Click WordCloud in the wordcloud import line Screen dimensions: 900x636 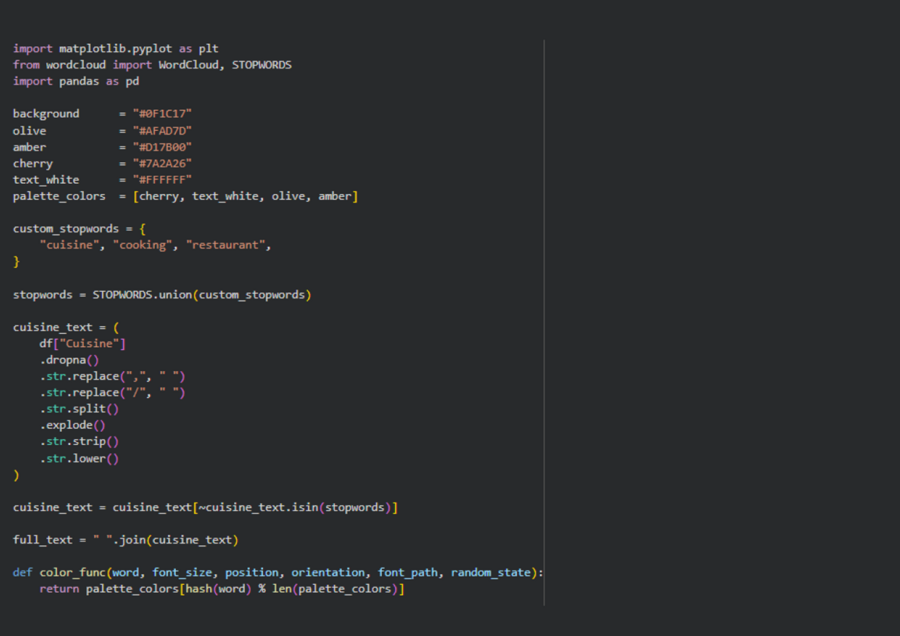(x=185, y=65)
